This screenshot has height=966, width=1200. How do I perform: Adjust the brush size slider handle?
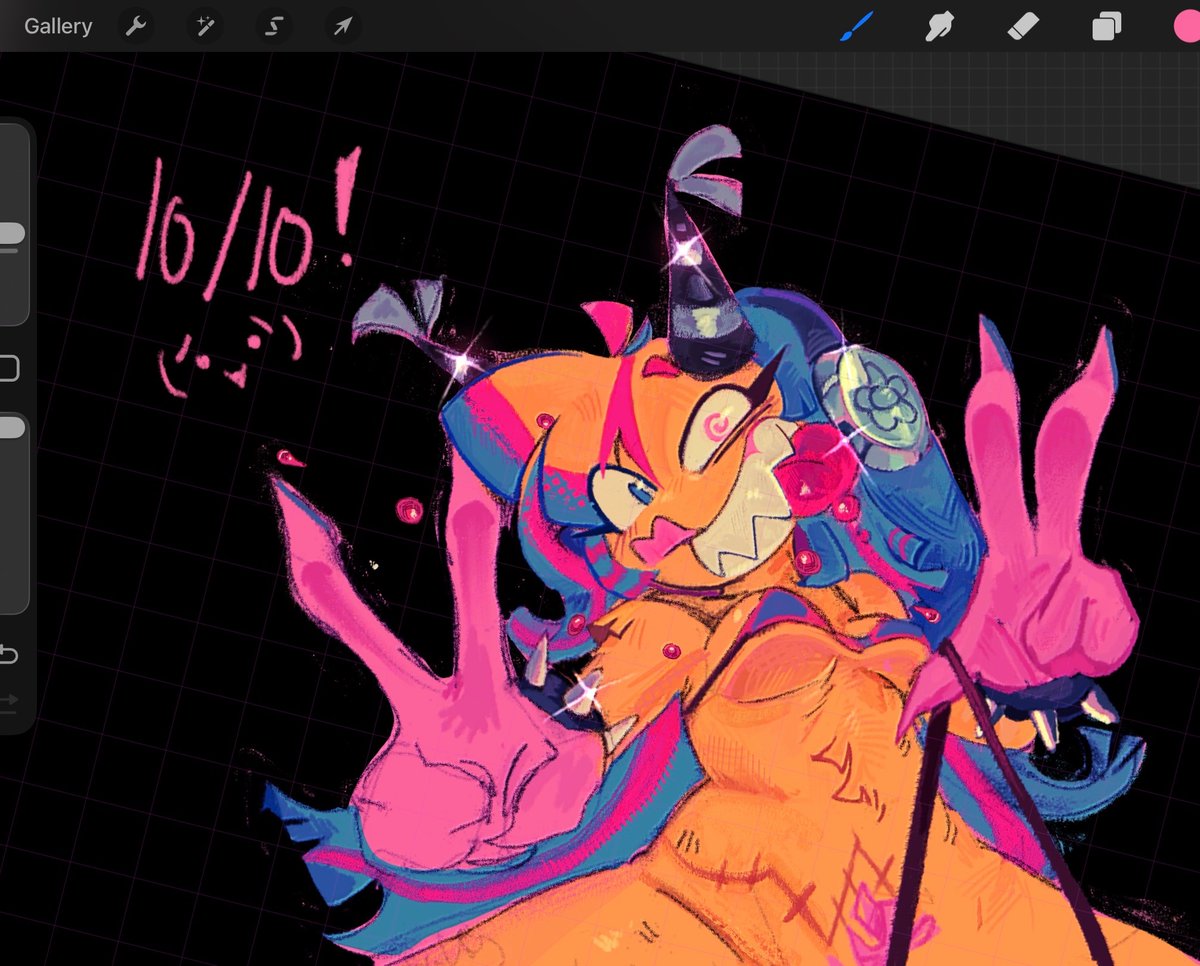coord(9,233)
